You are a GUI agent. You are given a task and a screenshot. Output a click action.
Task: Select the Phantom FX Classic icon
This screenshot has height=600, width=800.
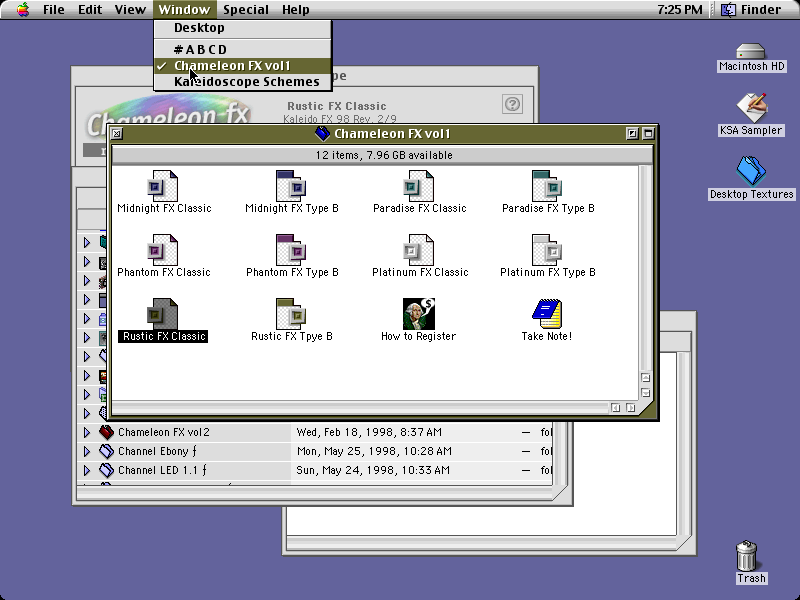pyautogui.click(x=163, y=250)
